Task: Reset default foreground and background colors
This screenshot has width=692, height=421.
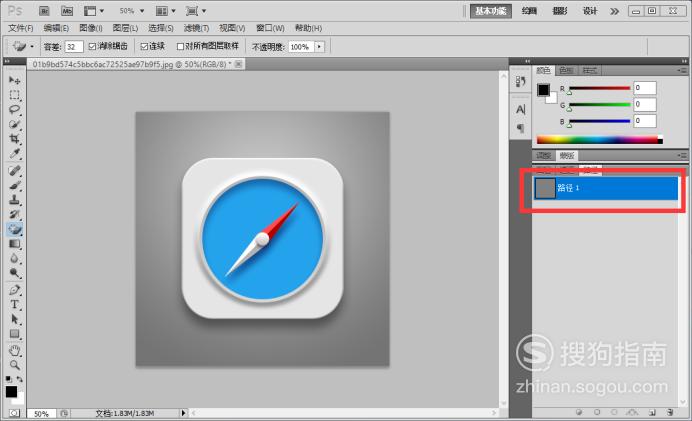Action: [x=9, y=379]
